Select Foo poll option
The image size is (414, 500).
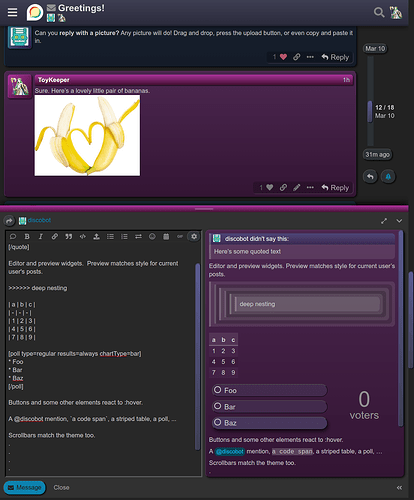click(269, 390)
